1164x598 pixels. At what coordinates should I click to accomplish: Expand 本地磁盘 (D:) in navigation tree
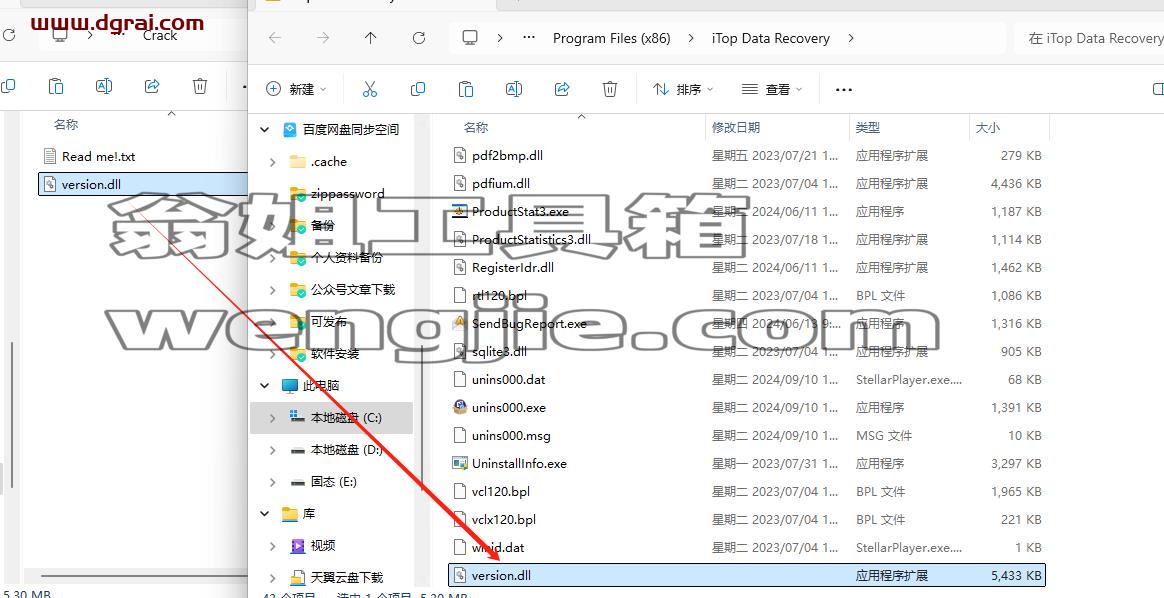pos(273,450)
